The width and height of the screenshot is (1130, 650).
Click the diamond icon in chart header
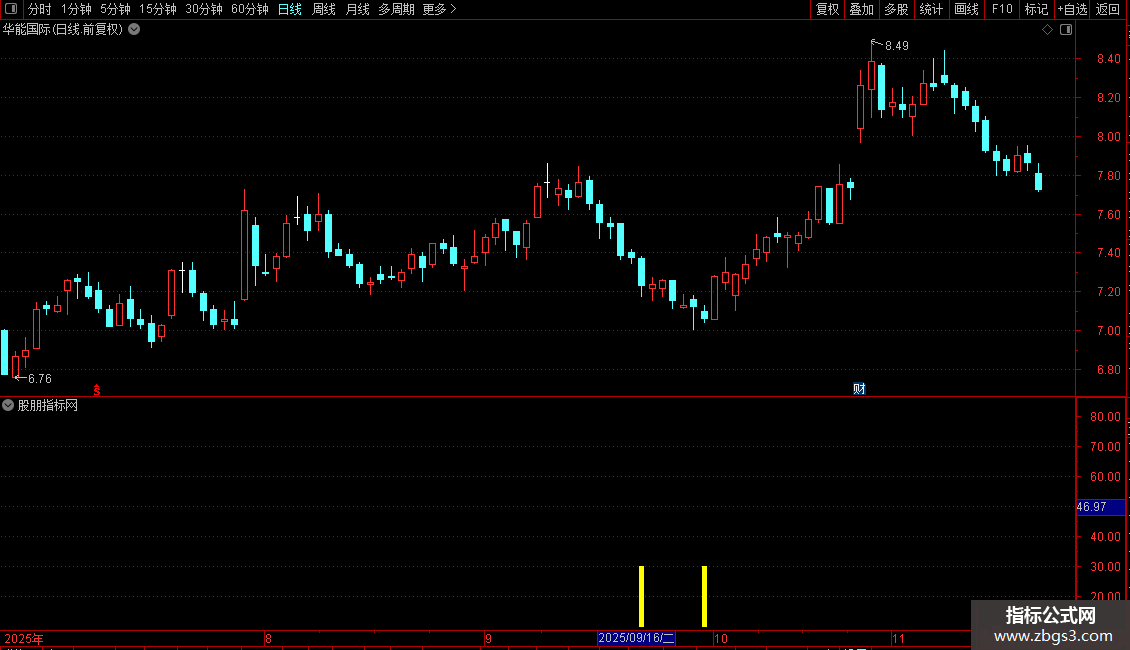point(1048,30)
